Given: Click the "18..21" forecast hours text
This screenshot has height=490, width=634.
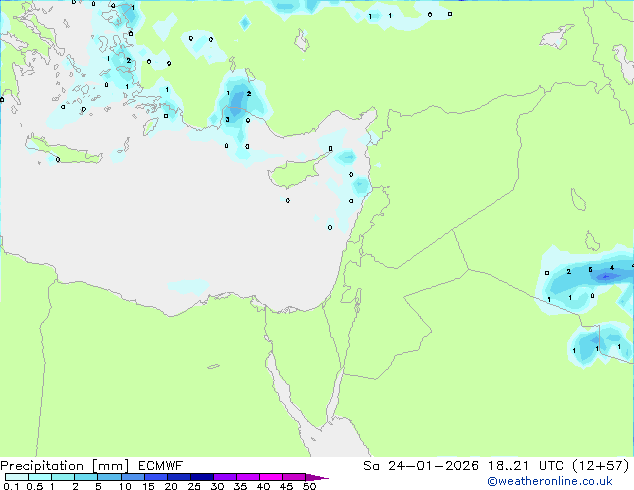Looking at the screenshot, I should click(508, 466).
